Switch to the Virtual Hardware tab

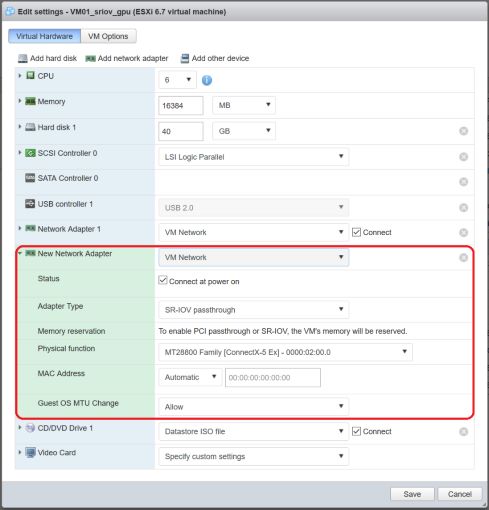pyautogui.click(x=44, y=36)
